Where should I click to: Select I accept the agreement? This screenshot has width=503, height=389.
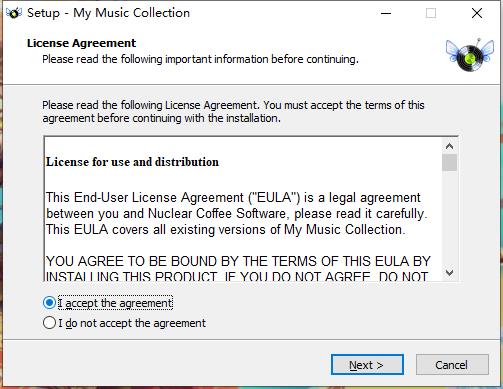(x=49, y=303)
